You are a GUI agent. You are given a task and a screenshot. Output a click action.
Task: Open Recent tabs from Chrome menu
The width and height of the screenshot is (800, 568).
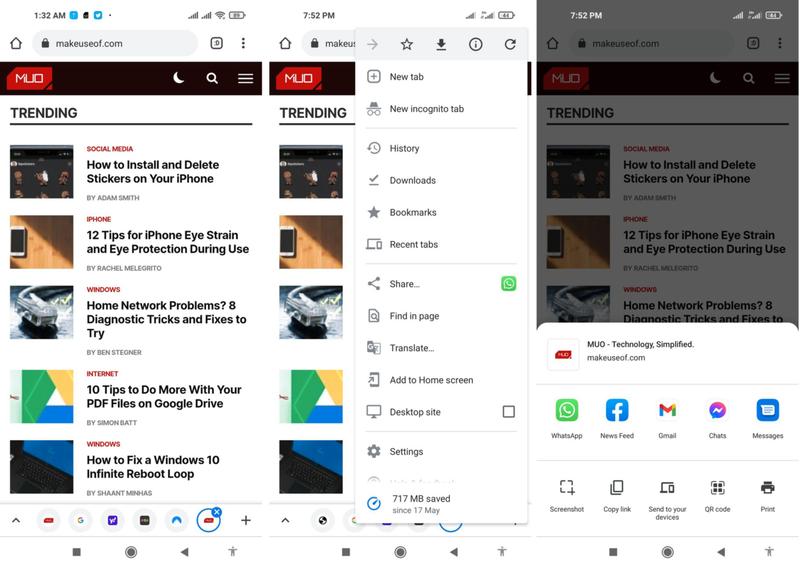point(441,244)
